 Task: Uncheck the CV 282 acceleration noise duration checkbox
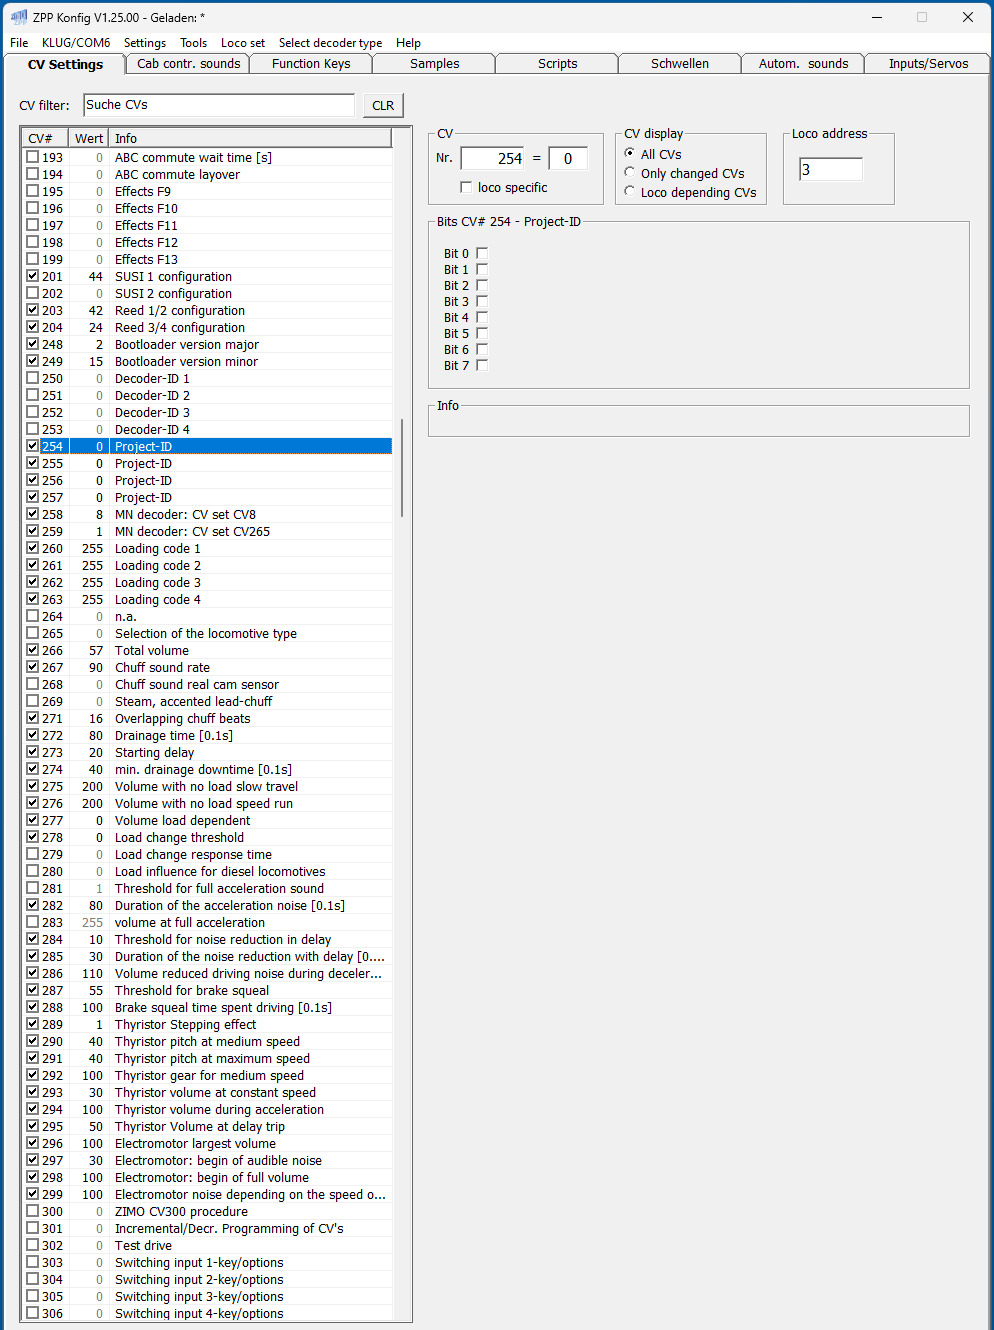coord(33,905)
